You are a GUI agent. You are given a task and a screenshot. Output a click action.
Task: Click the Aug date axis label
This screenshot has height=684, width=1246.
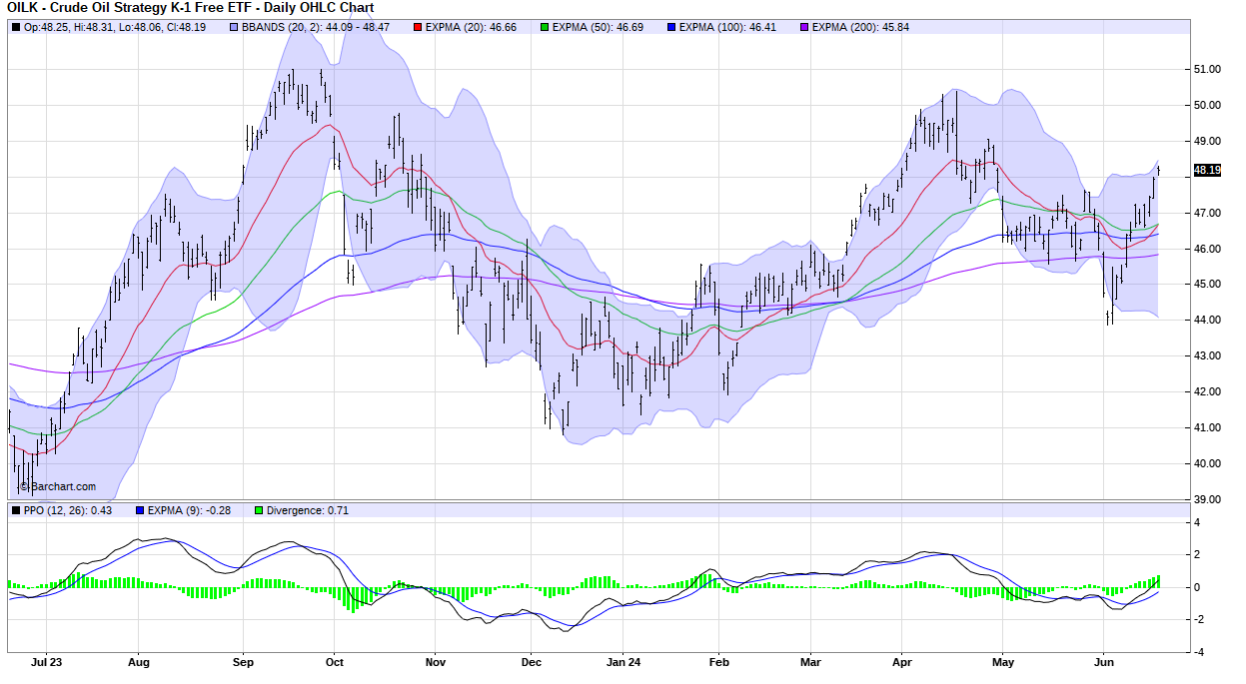[x=139, y=662]
